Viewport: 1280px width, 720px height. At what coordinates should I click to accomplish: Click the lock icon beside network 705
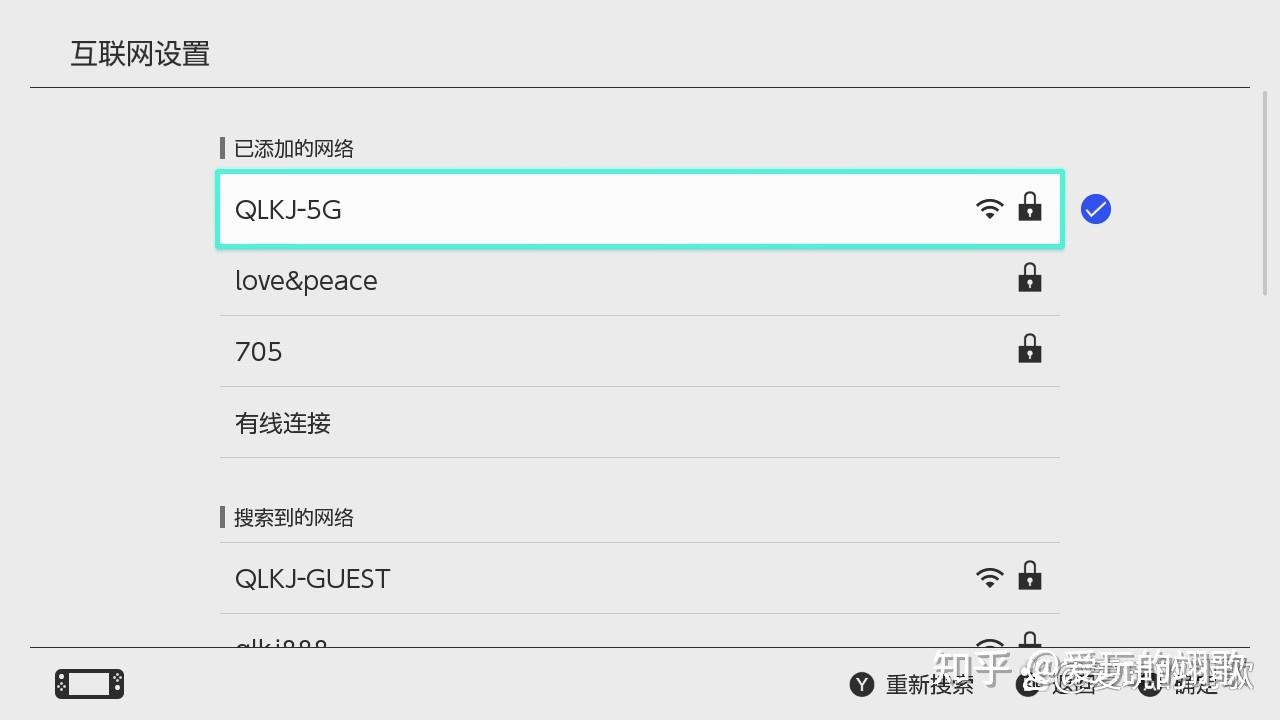click(1029, 350)
